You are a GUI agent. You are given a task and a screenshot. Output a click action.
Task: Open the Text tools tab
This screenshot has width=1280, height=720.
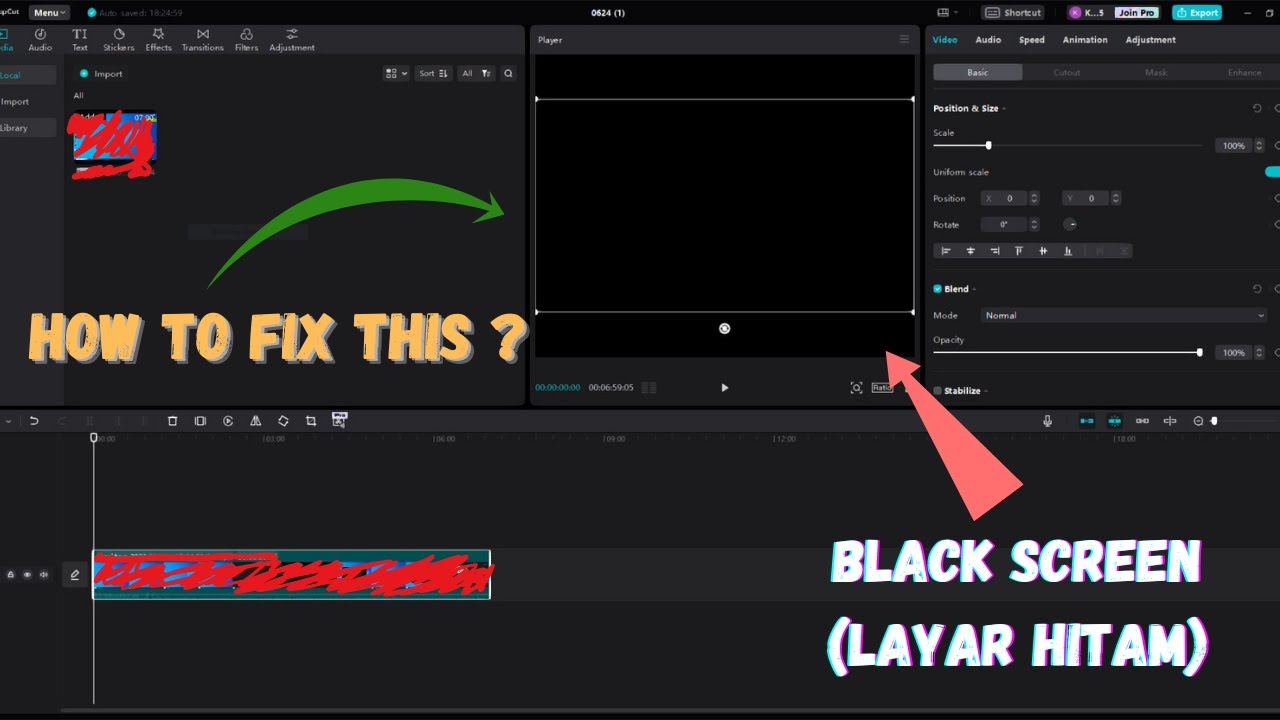(79, 40)
